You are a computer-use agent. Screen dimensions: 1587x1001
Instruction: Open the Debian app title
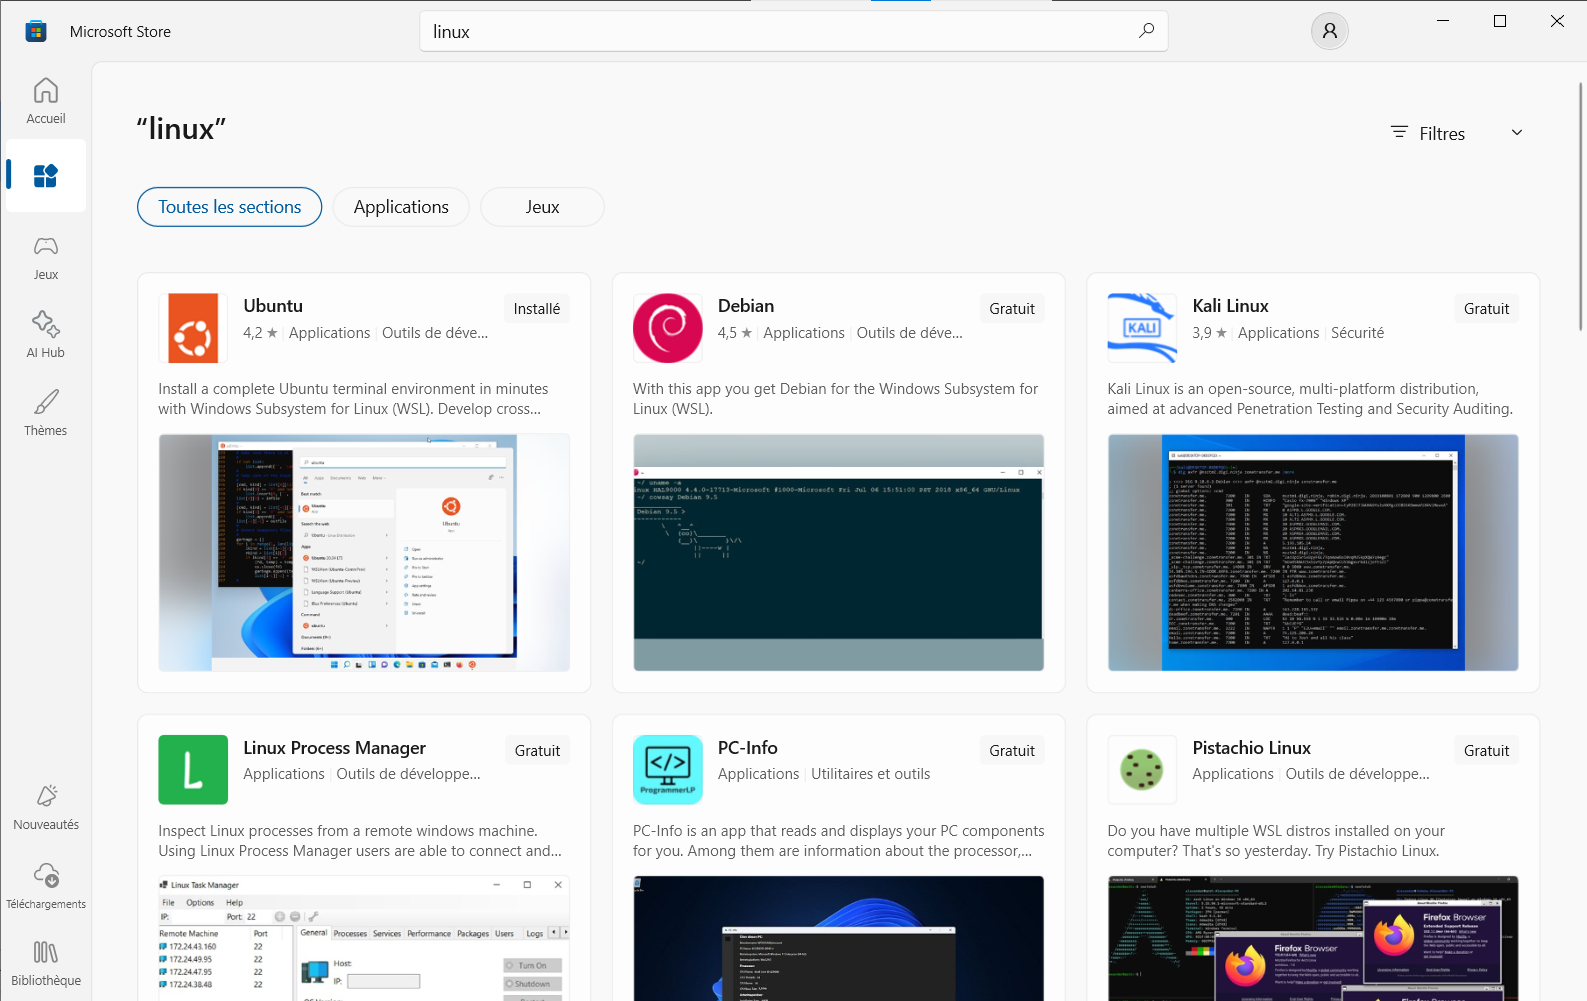(x=746, y=306)
